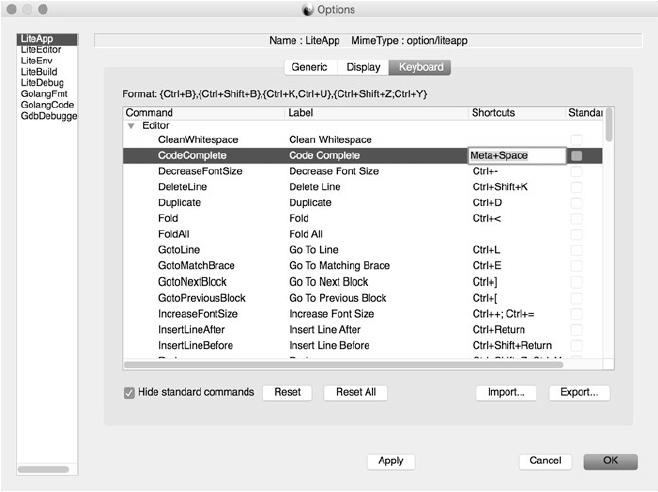
Task: Select the FoldAll command
Action: (x=174, y=234)
